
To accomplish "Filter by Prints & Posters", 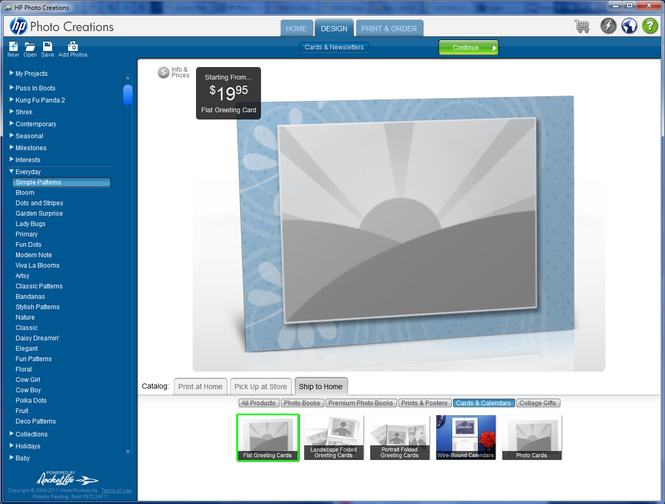I will [424, 403].
